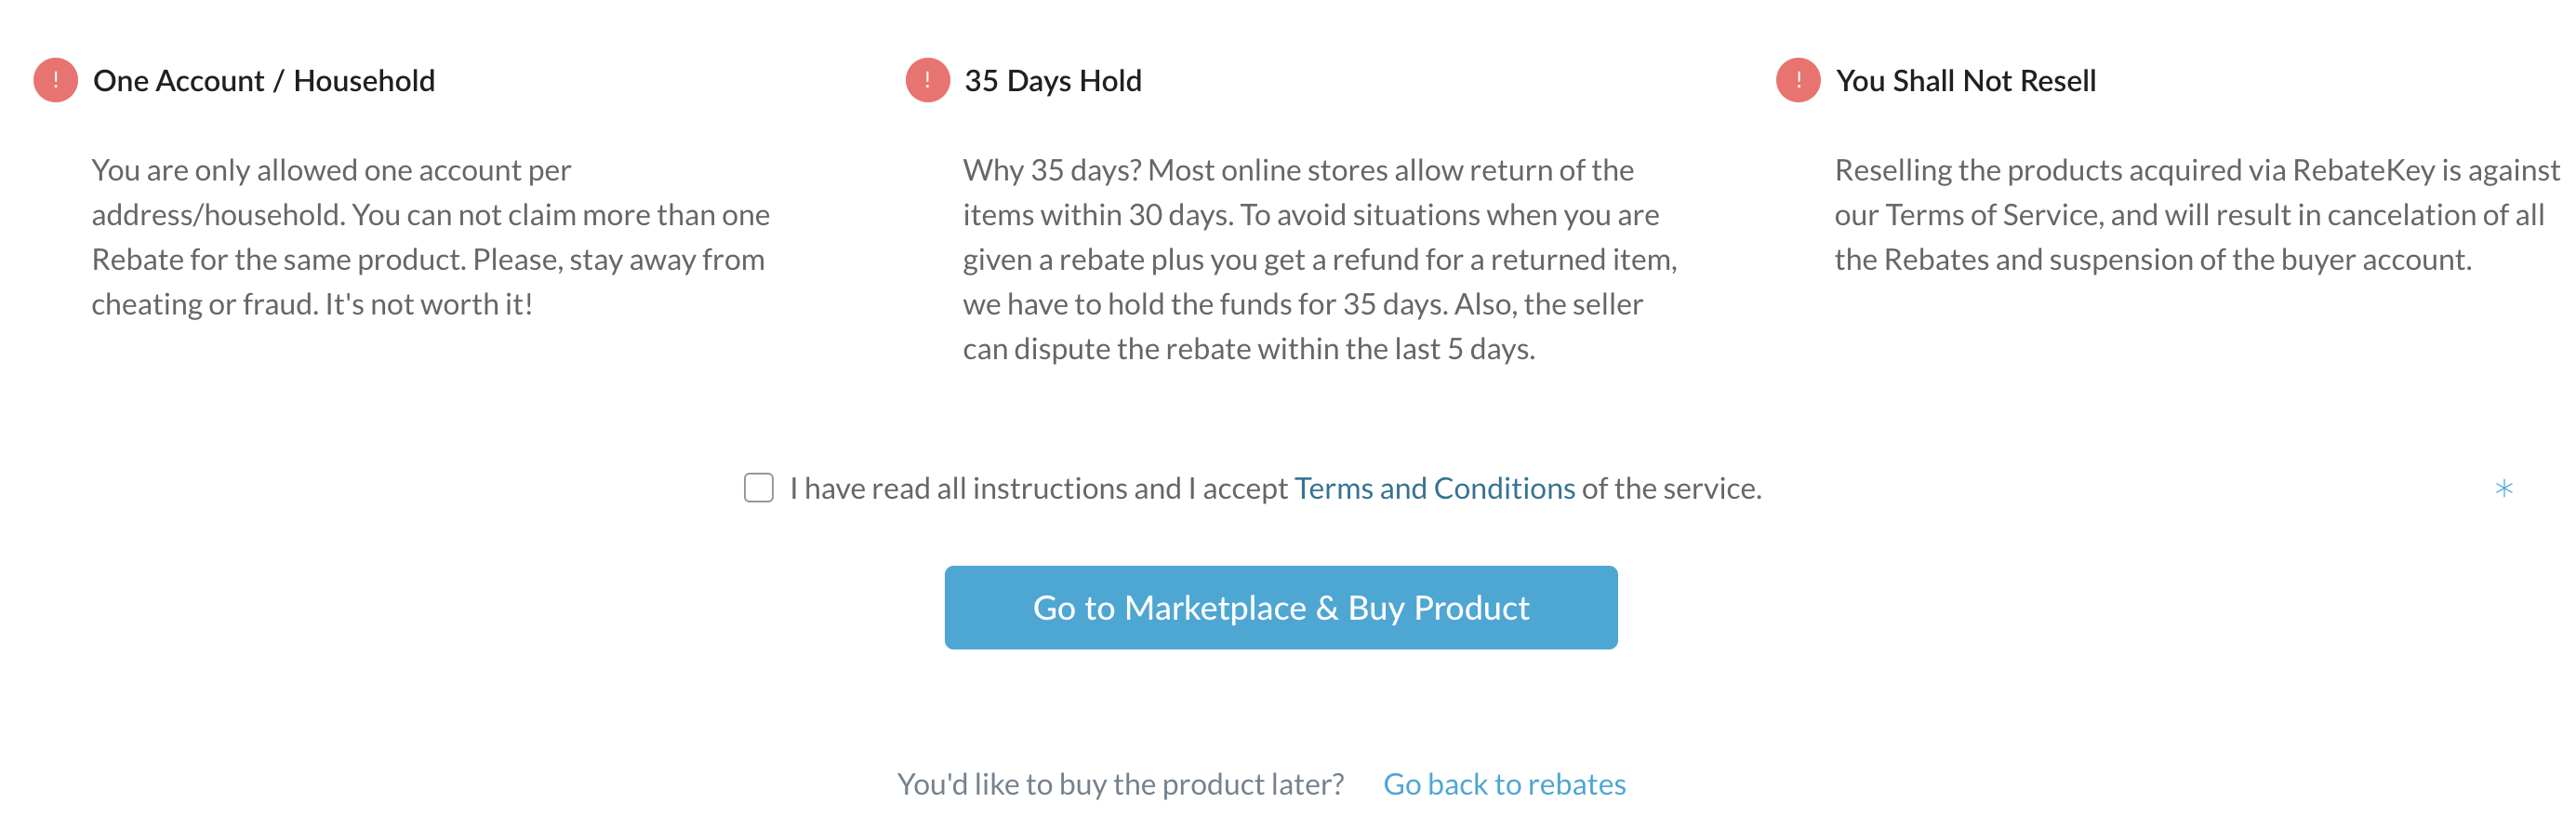Image resolution: width=2576 pixels, height=830 pixels.
Task: Tick the box confirming you read all instructions
Action: click(759, 488)
